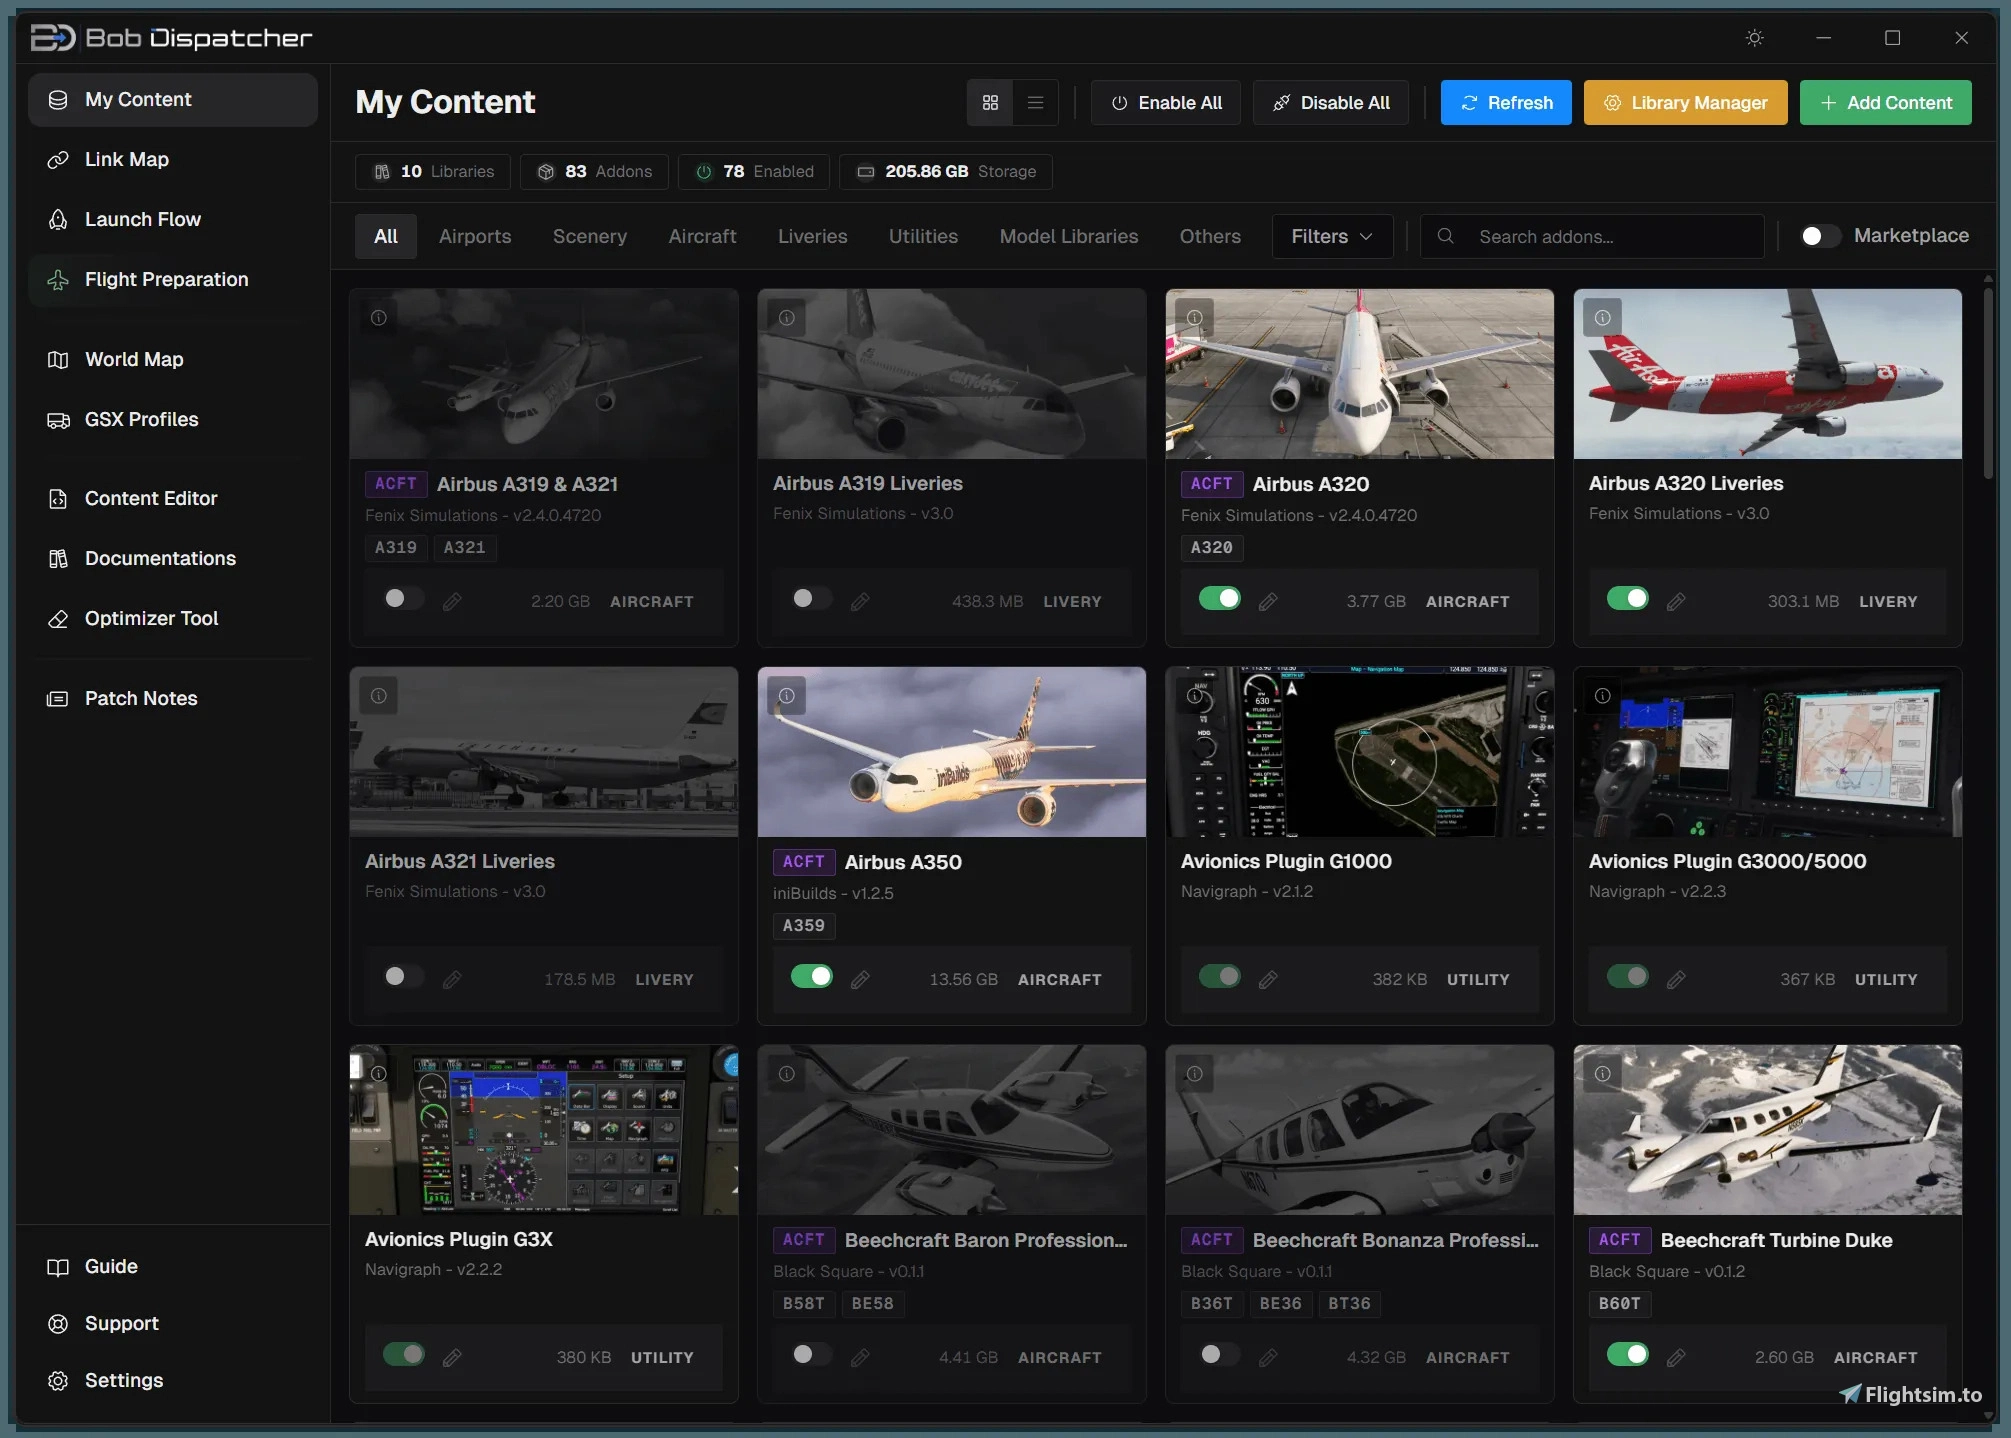2011x1438 pixels.
Task: Switch to list view layout icon
Action: pyautogui.click(x=1035, y=103)
